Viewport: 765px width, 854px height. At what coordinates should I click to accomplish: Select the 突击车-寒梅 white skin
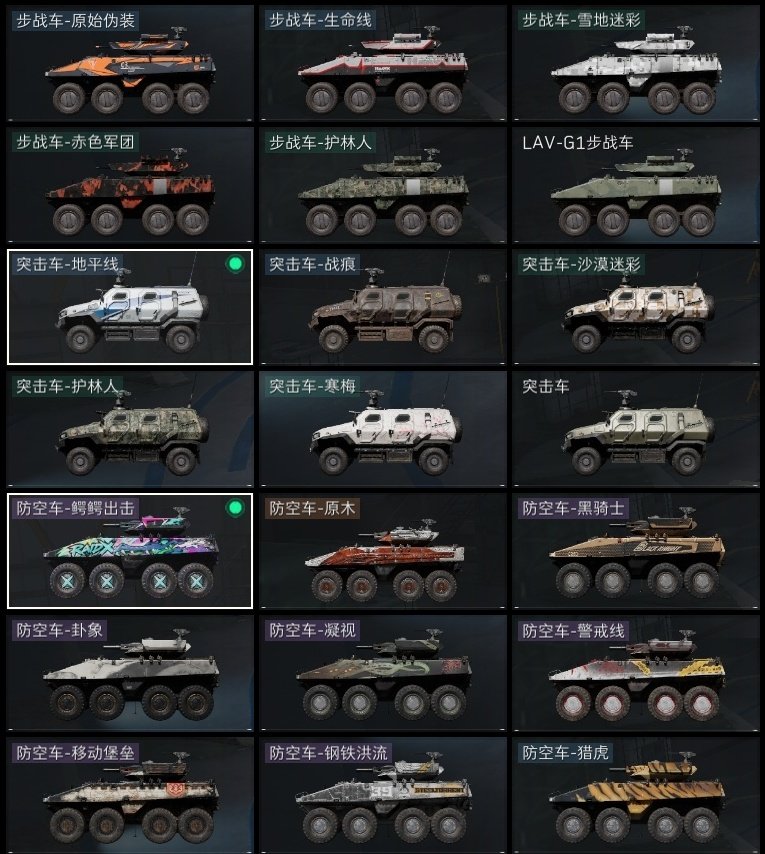(383, 429)
